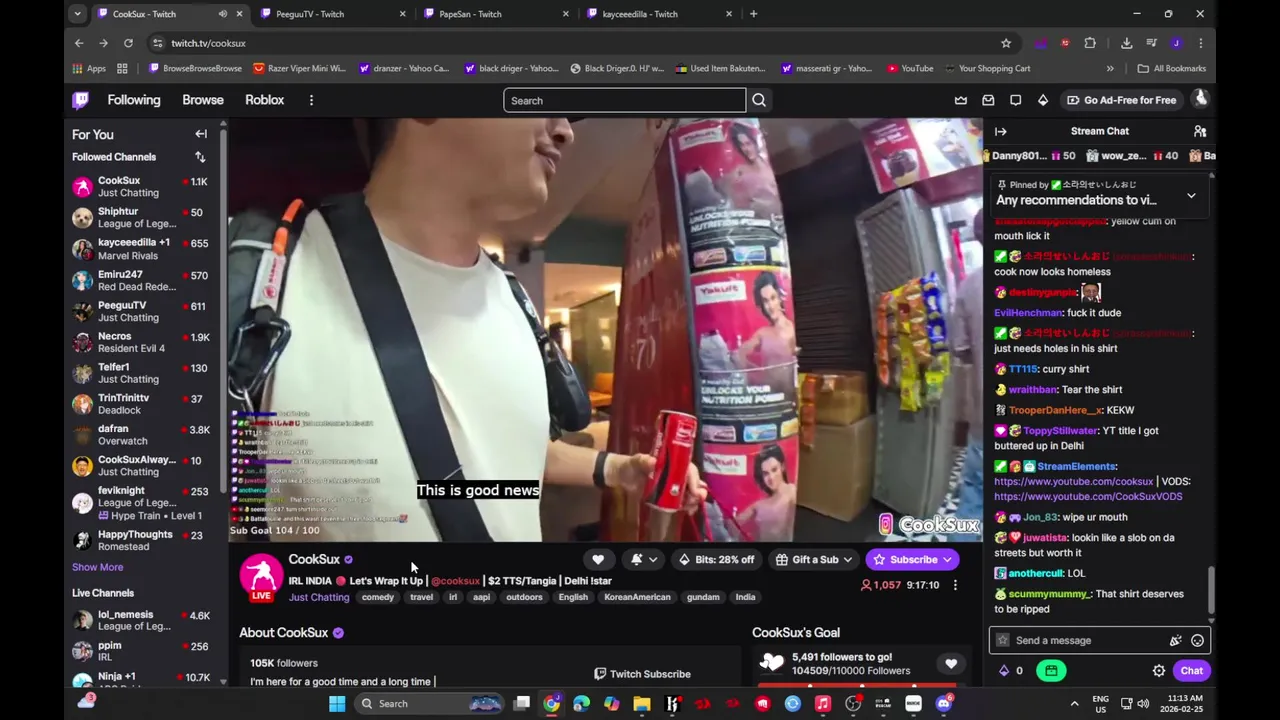Focus the Twitch search field

tap(625, 100)
